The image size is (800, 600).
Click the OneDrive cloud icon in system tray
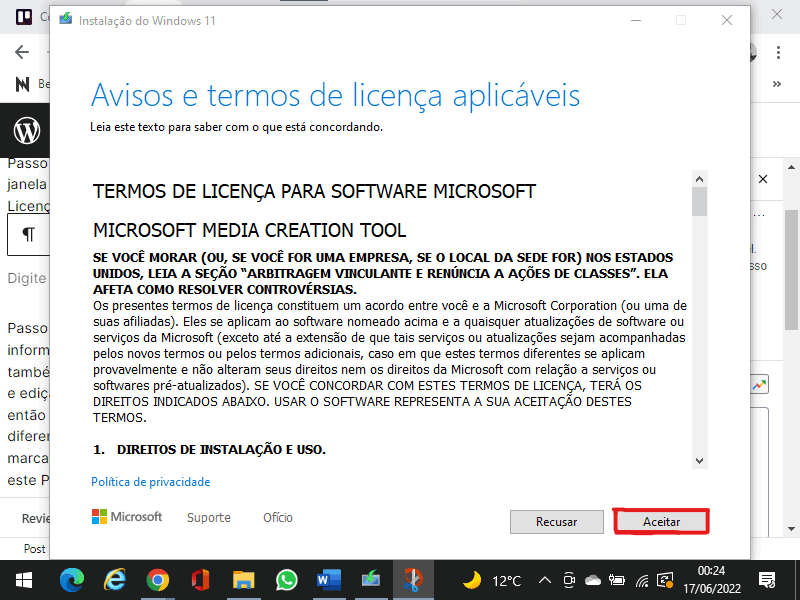click(593, 580)
